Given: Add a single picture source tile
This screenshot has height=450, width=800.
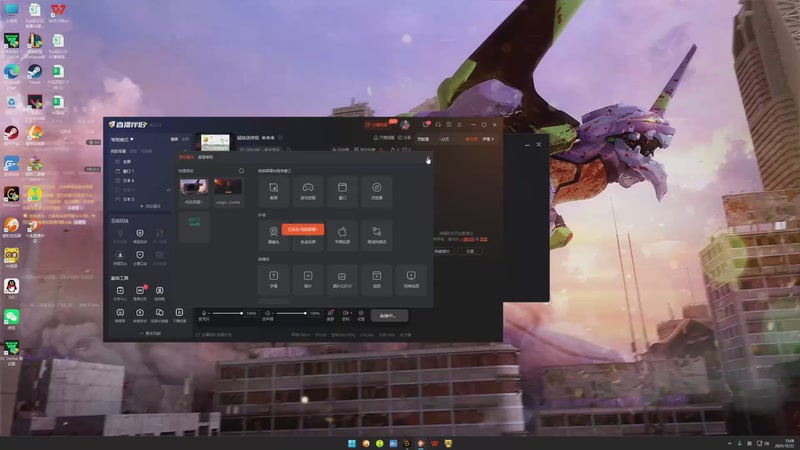Looking at the screenshot, I should [308, 279].
